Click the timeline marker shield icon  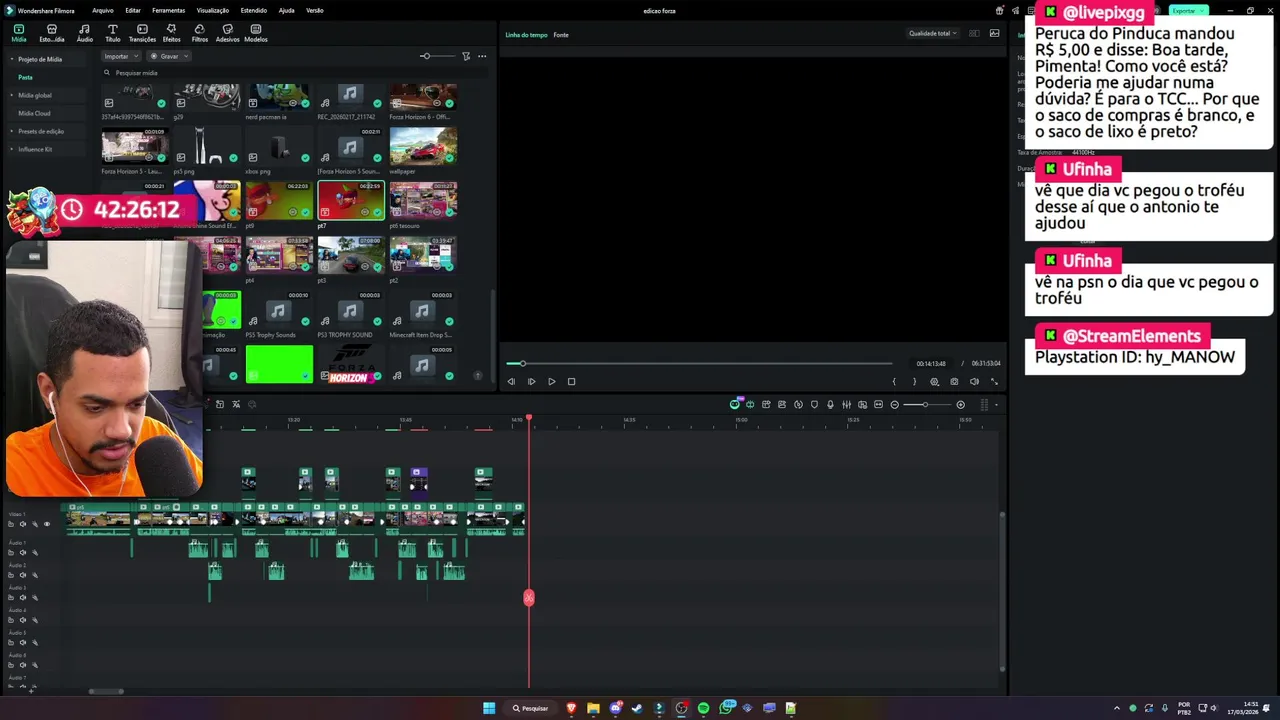[x=814, y=404]
